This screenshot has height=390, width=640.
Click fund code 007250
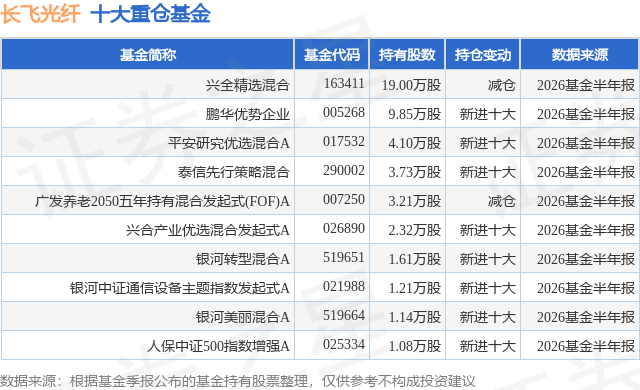344,199
